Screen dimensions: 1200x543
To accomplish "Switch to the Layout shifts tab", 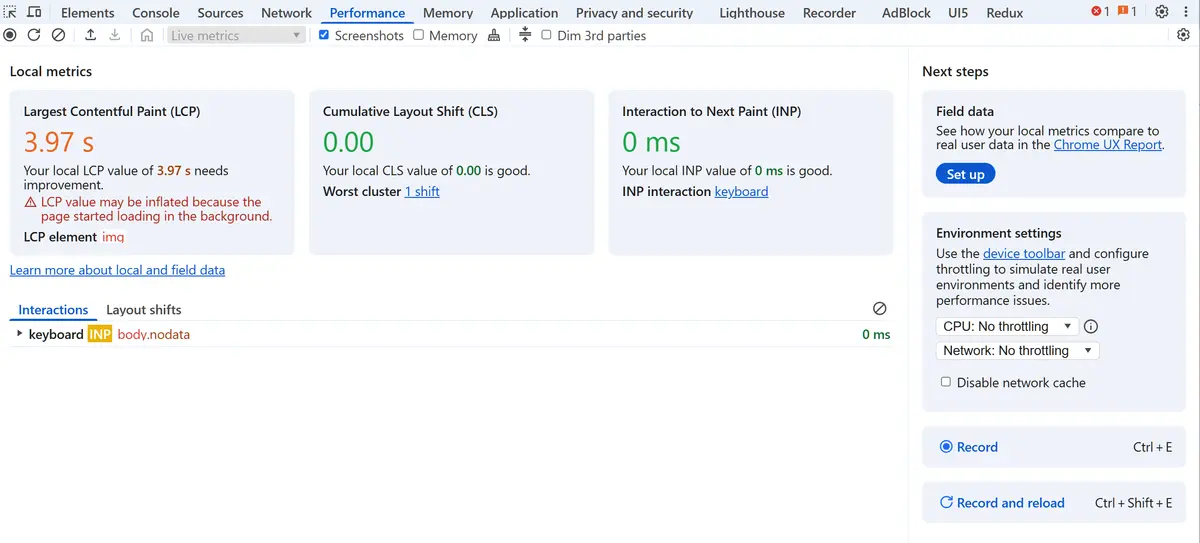I will tap(144, 310).
